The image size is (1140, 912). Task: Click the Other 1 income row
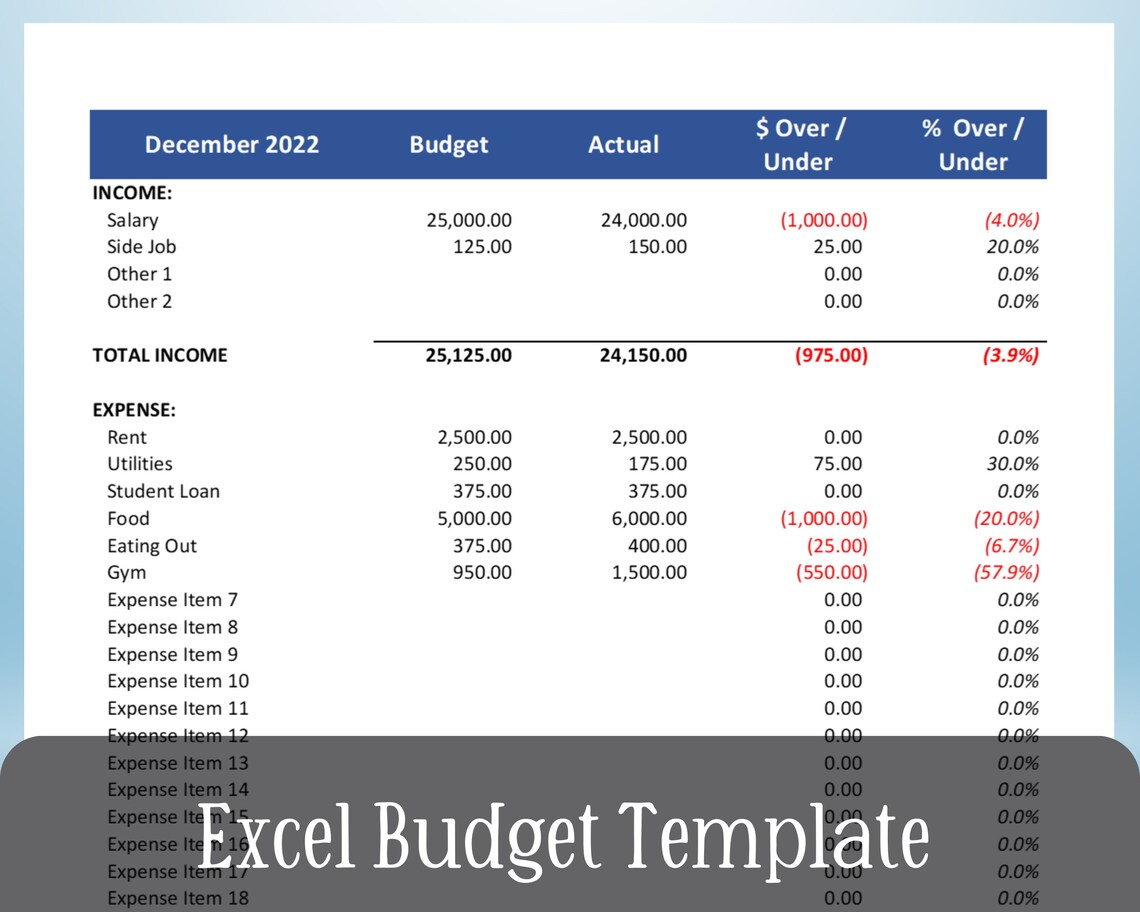[x=139, y=274]
